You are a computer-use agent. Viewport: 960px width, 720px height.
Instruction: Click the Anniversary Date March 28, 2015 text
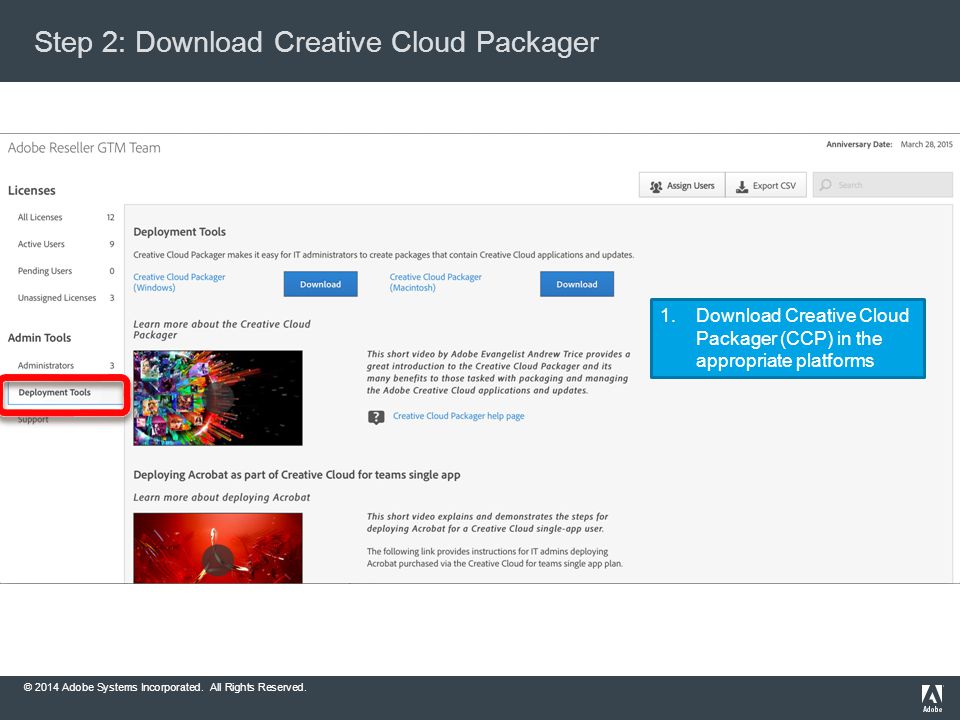tap(890, 144)
